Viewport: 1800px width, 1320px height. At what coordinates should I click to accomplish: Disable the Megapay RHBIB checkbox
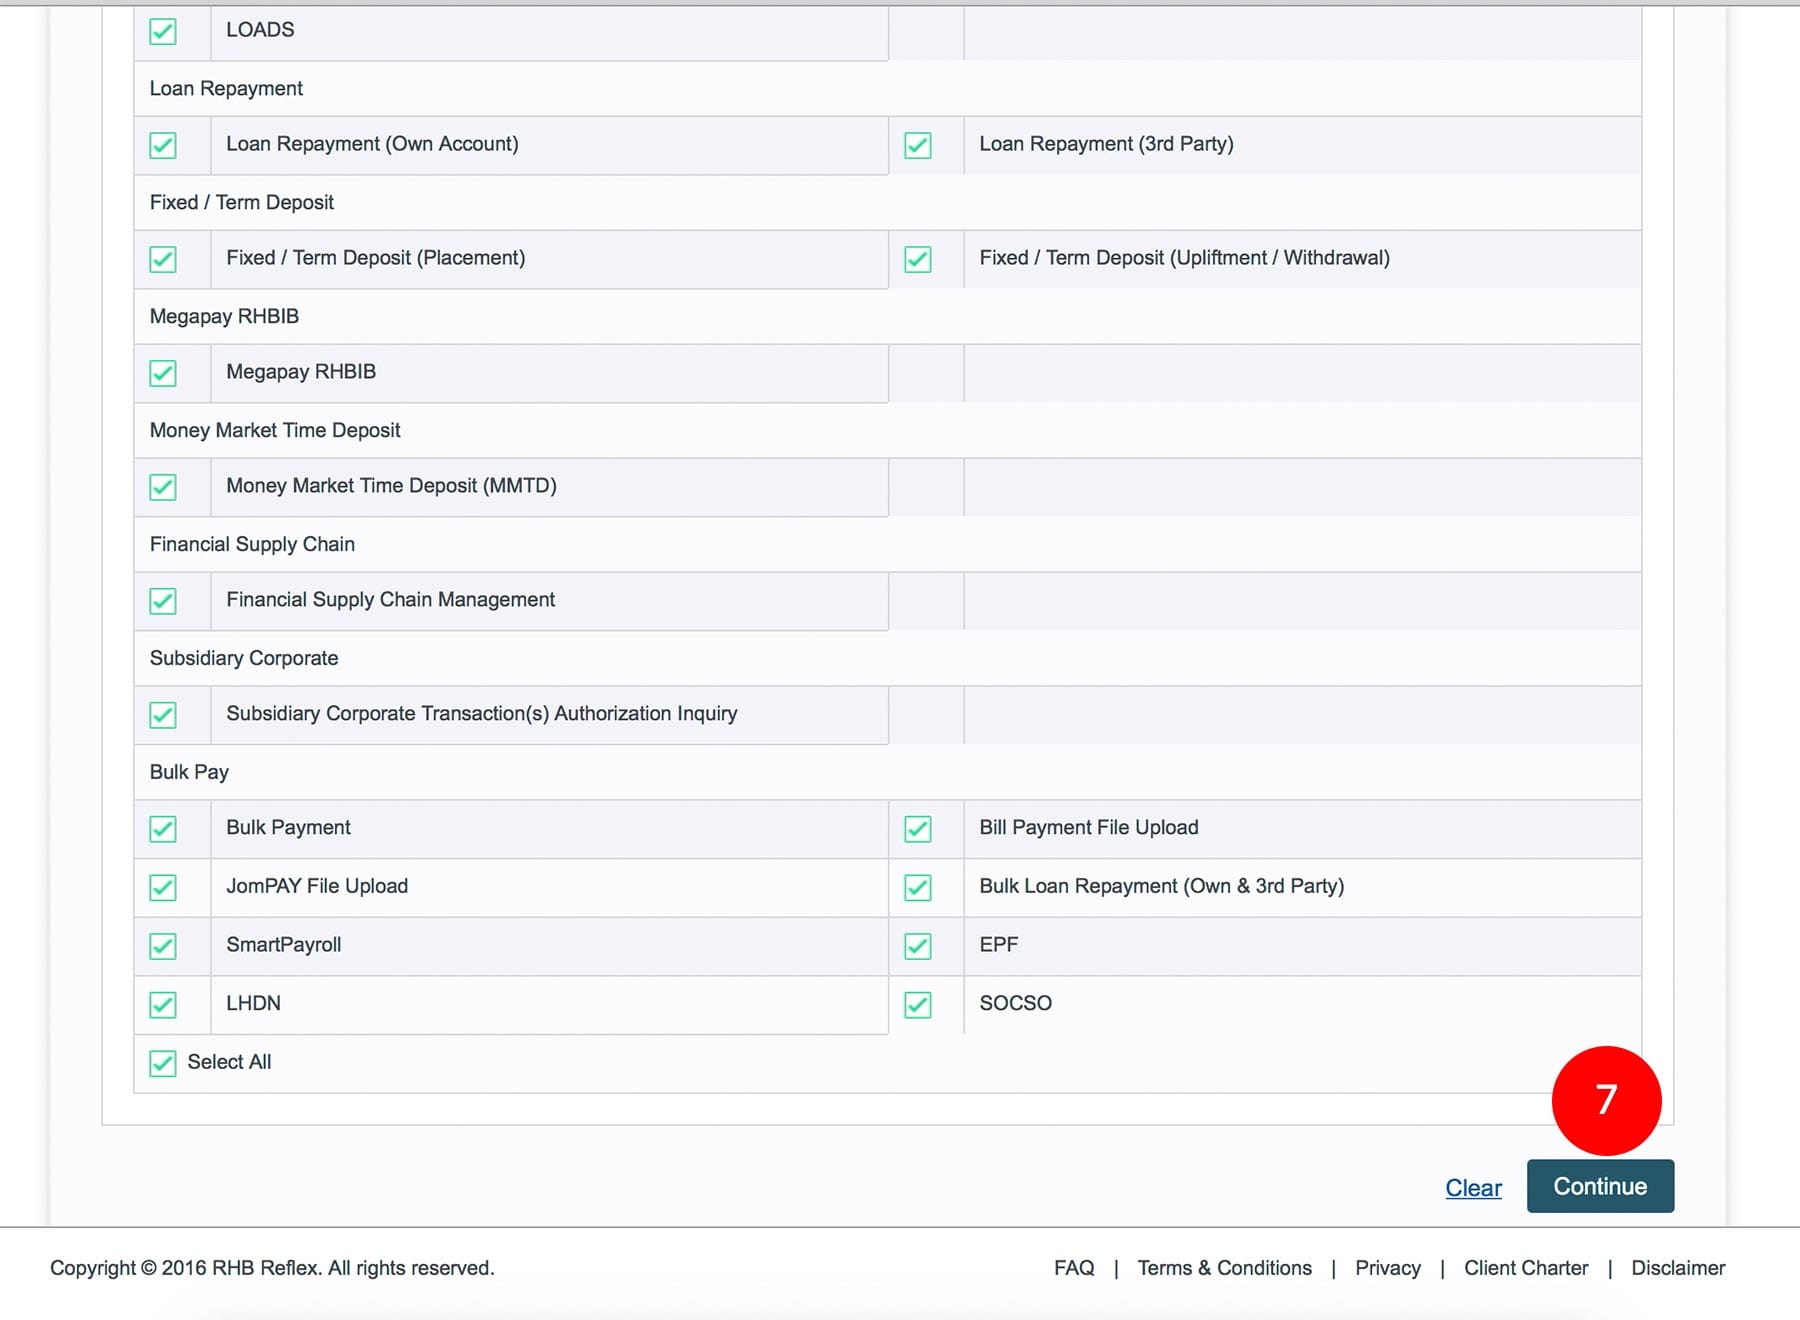163,374
